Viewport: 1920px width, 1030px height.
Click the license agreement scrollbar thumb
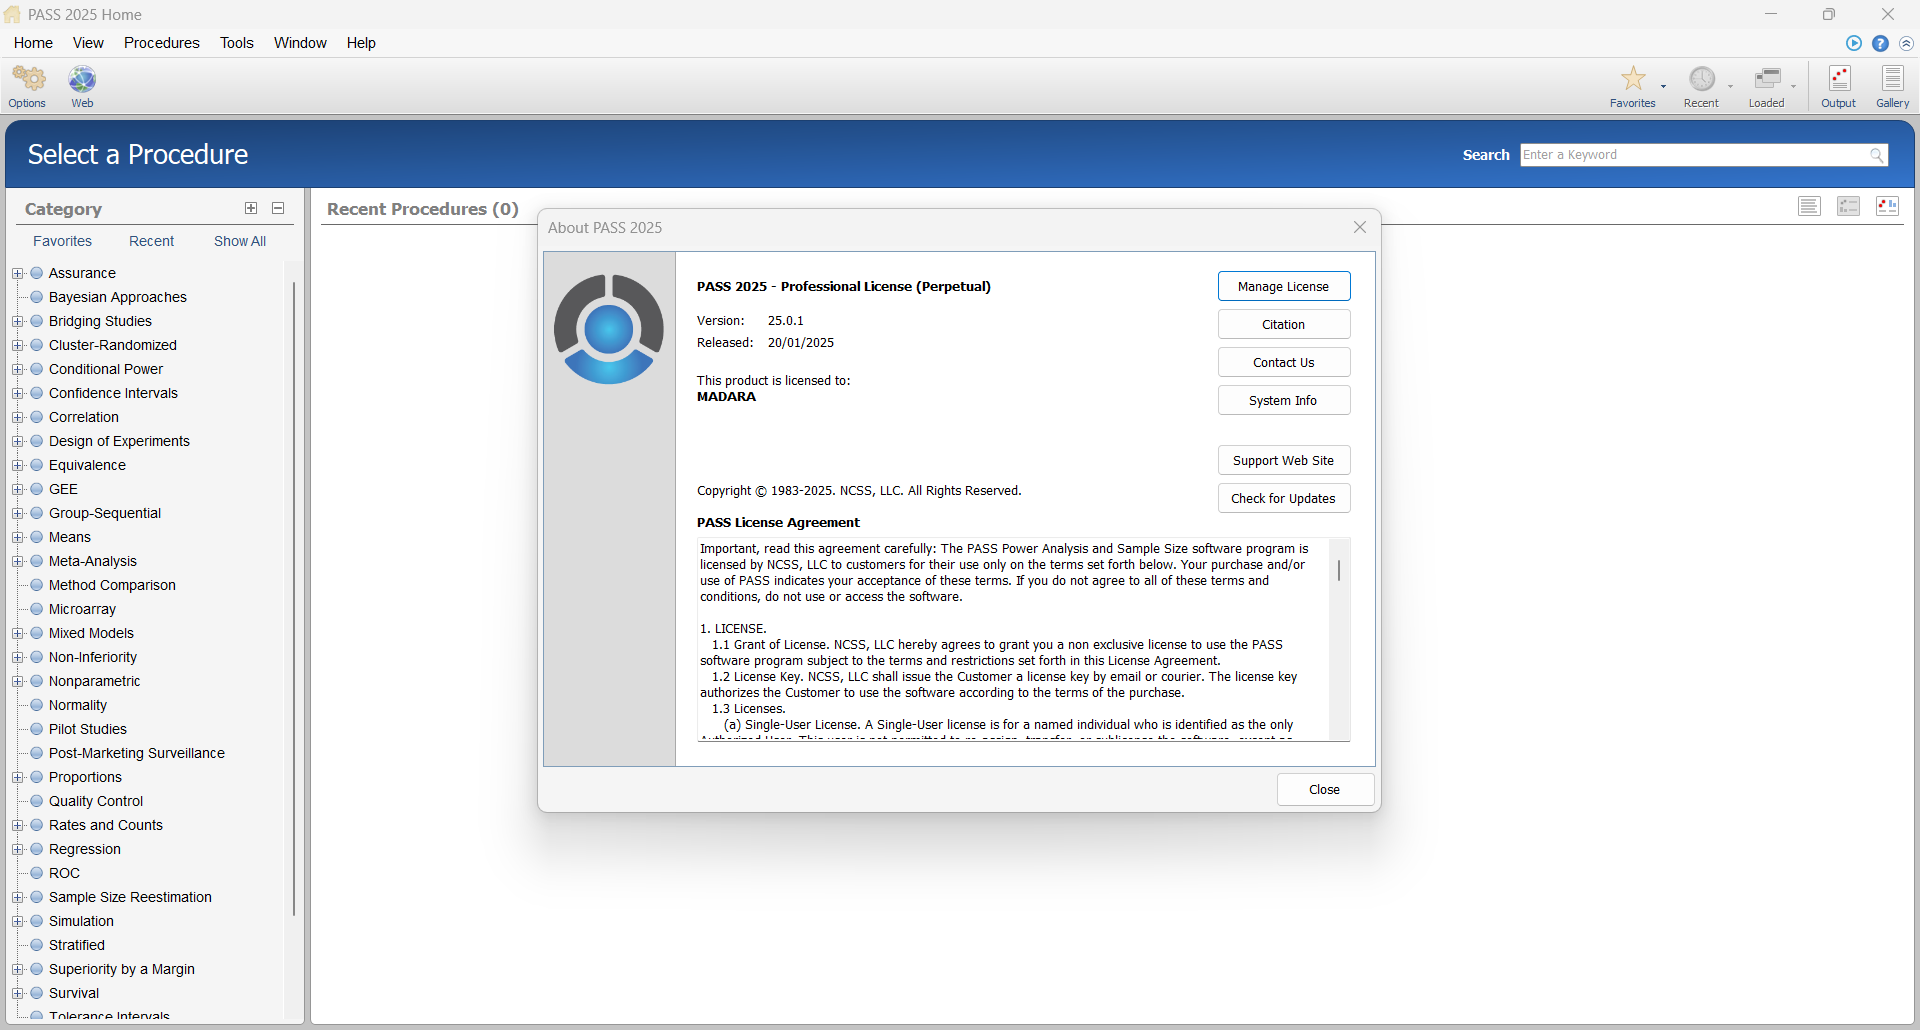click(1339, 570)
